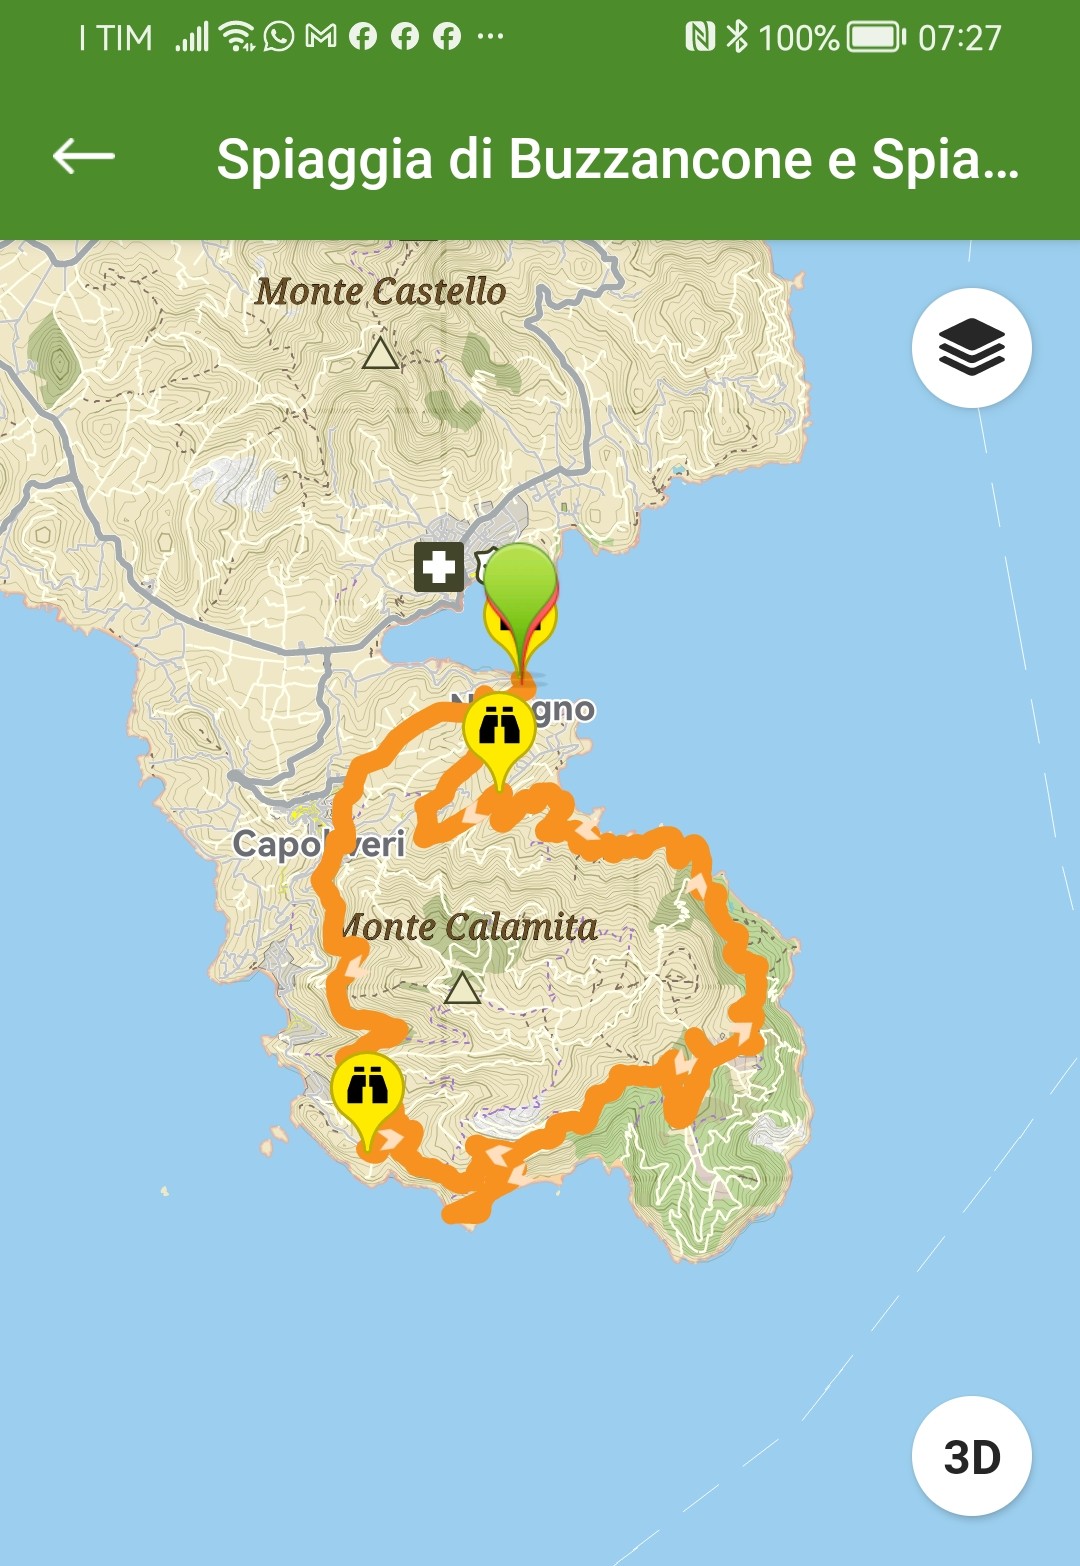Tap the battery status indicator
This screenshot has height=1566, width=1080.
876,38
